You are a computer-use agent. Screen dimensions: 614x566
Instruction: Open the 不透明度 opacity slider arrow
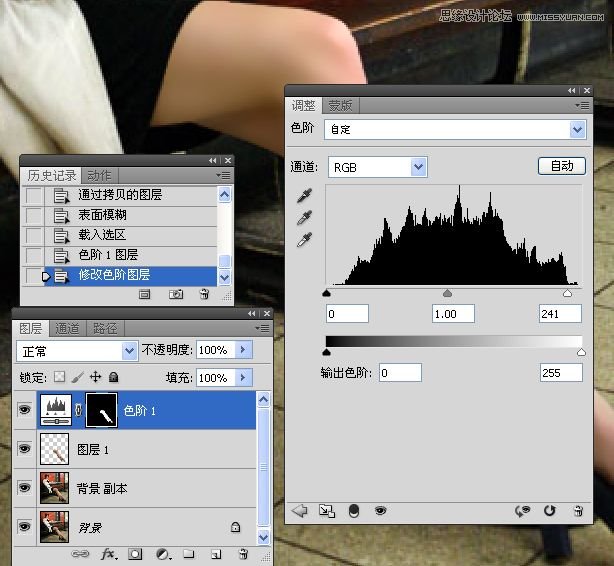pyautogui.click(x=244, y=349)
